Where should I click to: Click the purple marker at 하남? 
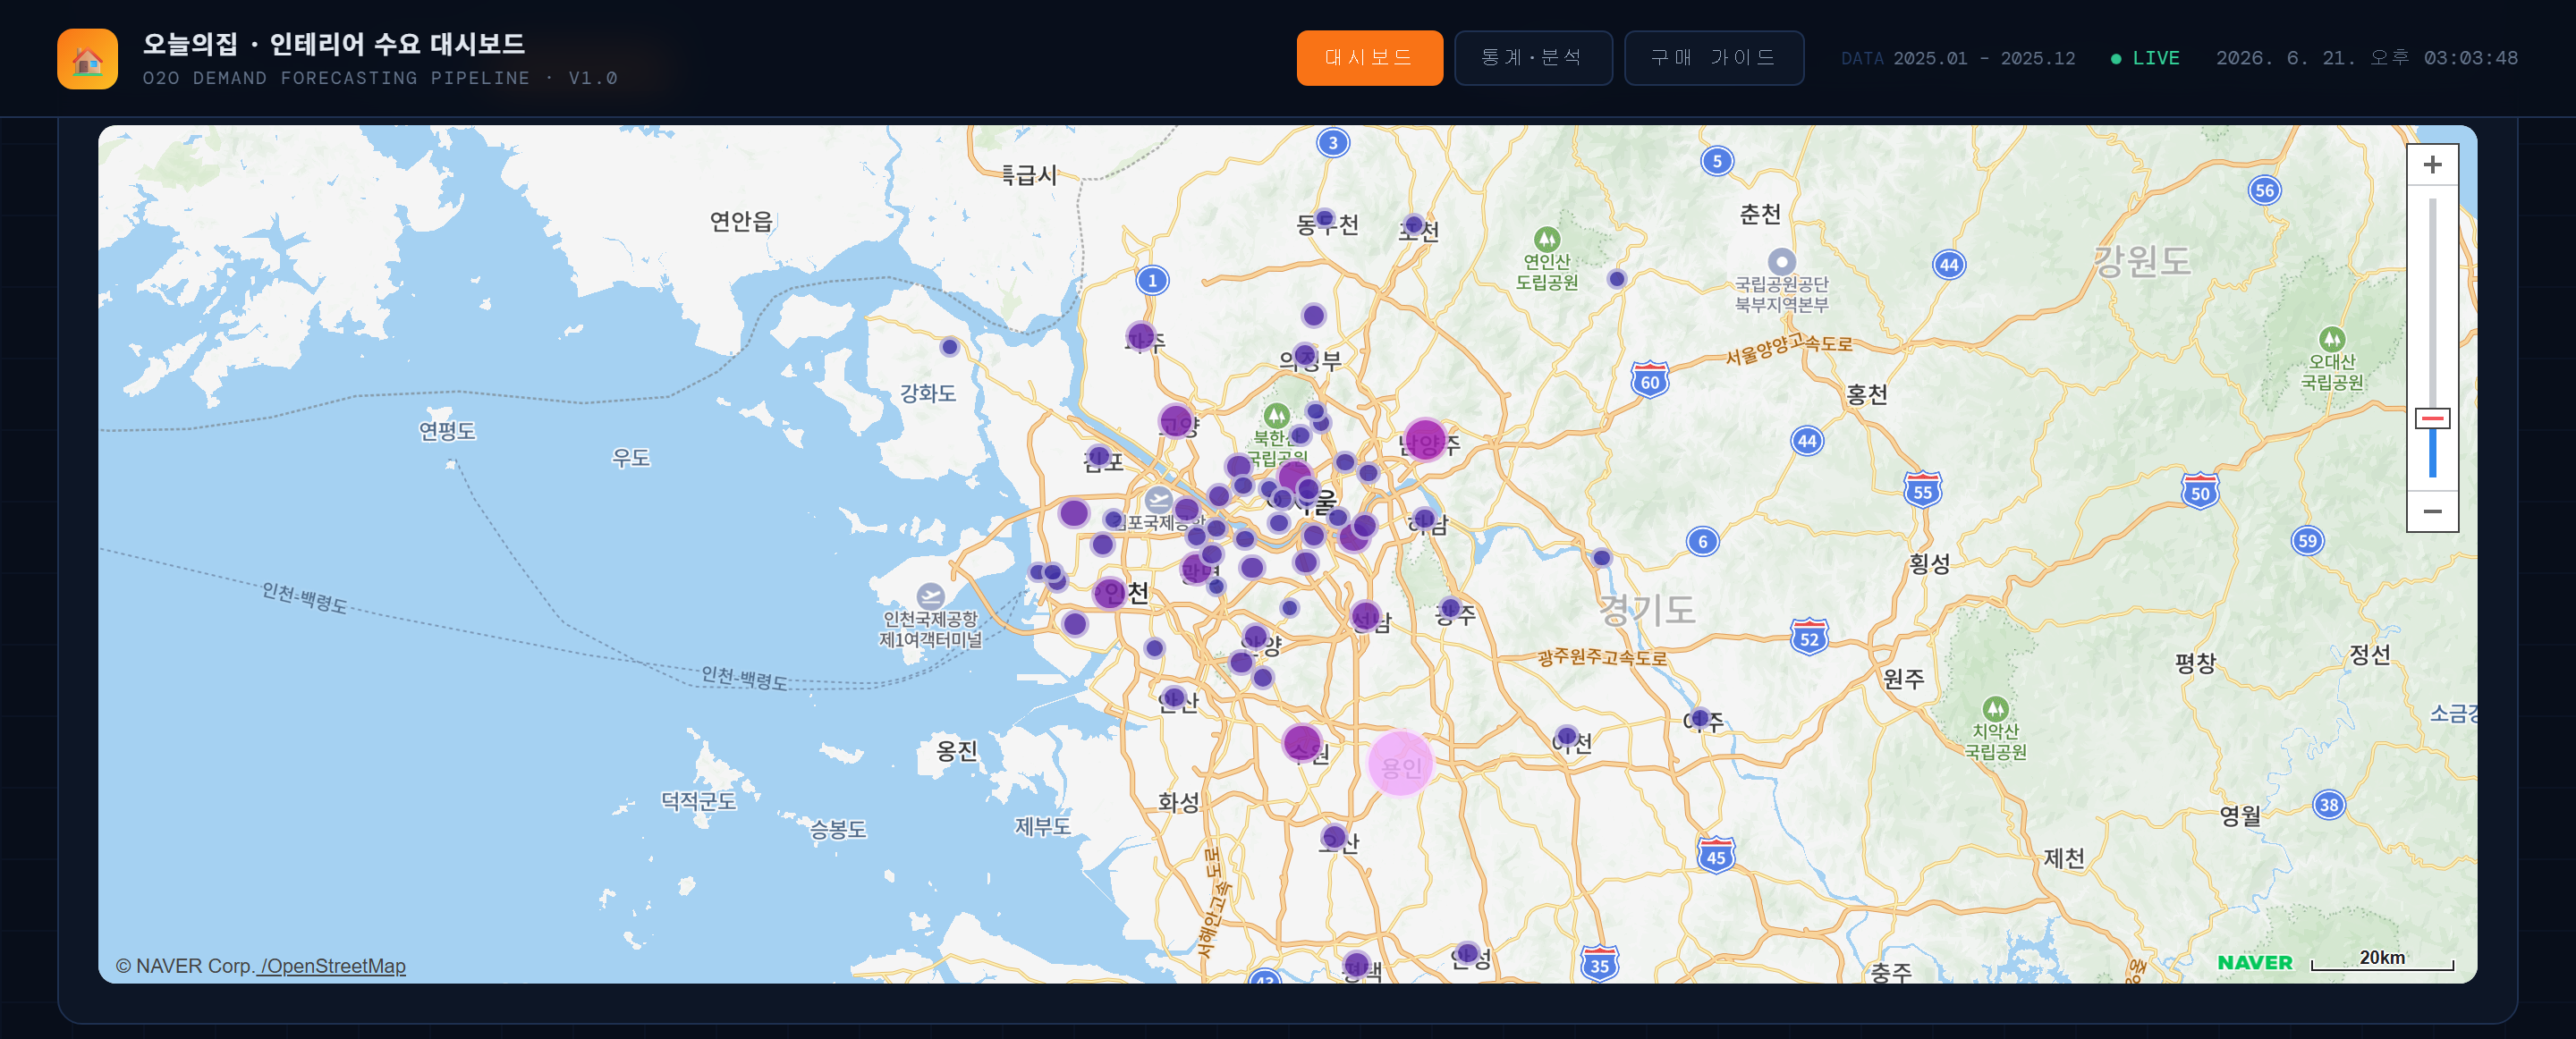tap(1424, 518)
